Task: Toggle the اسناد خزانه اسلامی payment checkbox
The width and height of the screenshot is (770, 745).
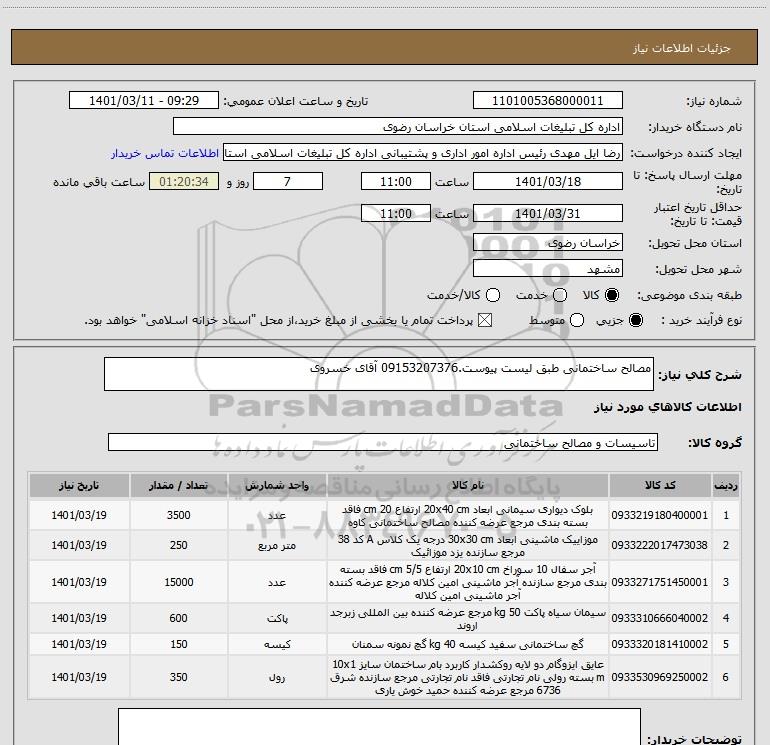Action: [x=485, y=321]
